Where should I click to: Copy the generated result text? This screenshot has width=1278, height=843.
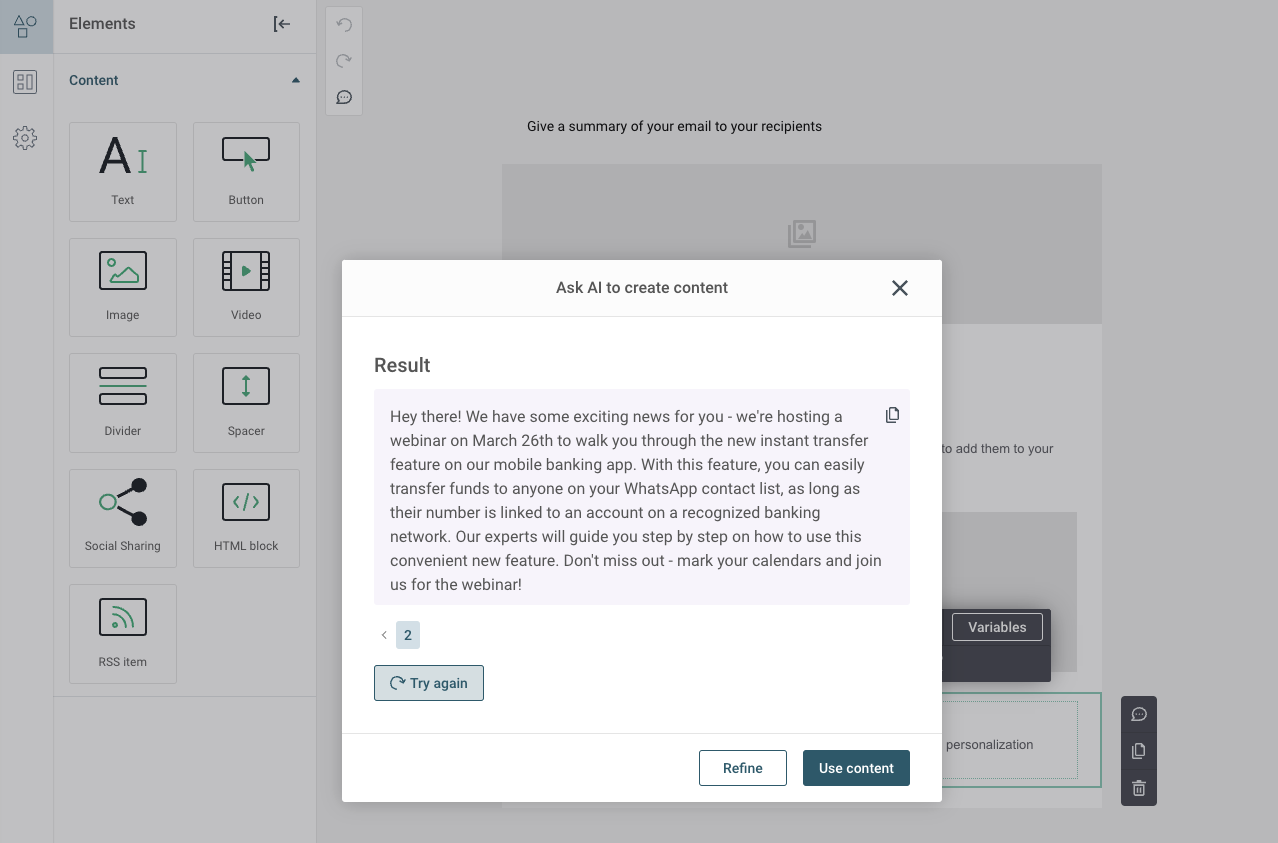pyautogui.click(x=893, y=415)
